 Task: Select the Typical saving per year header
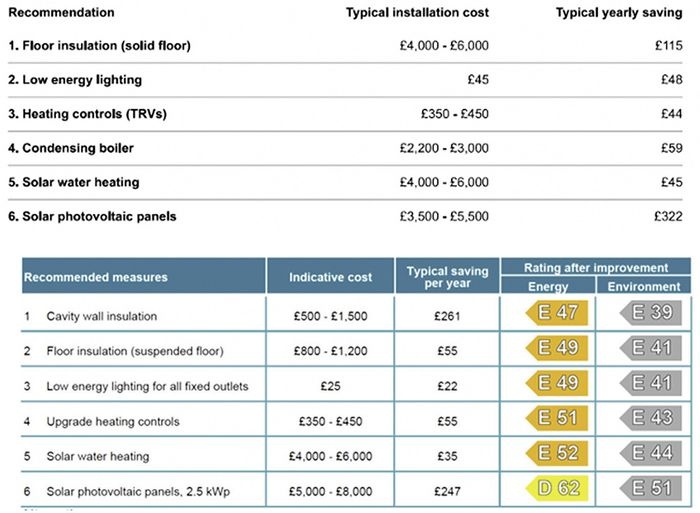(x=447, y=276)
